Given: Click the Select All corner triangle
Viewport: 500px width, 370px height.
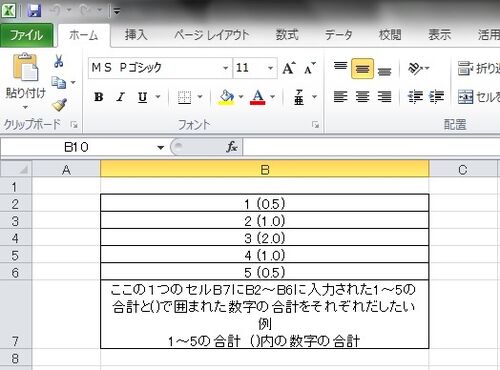Looking at the screenshot, I should pos(16,169).
